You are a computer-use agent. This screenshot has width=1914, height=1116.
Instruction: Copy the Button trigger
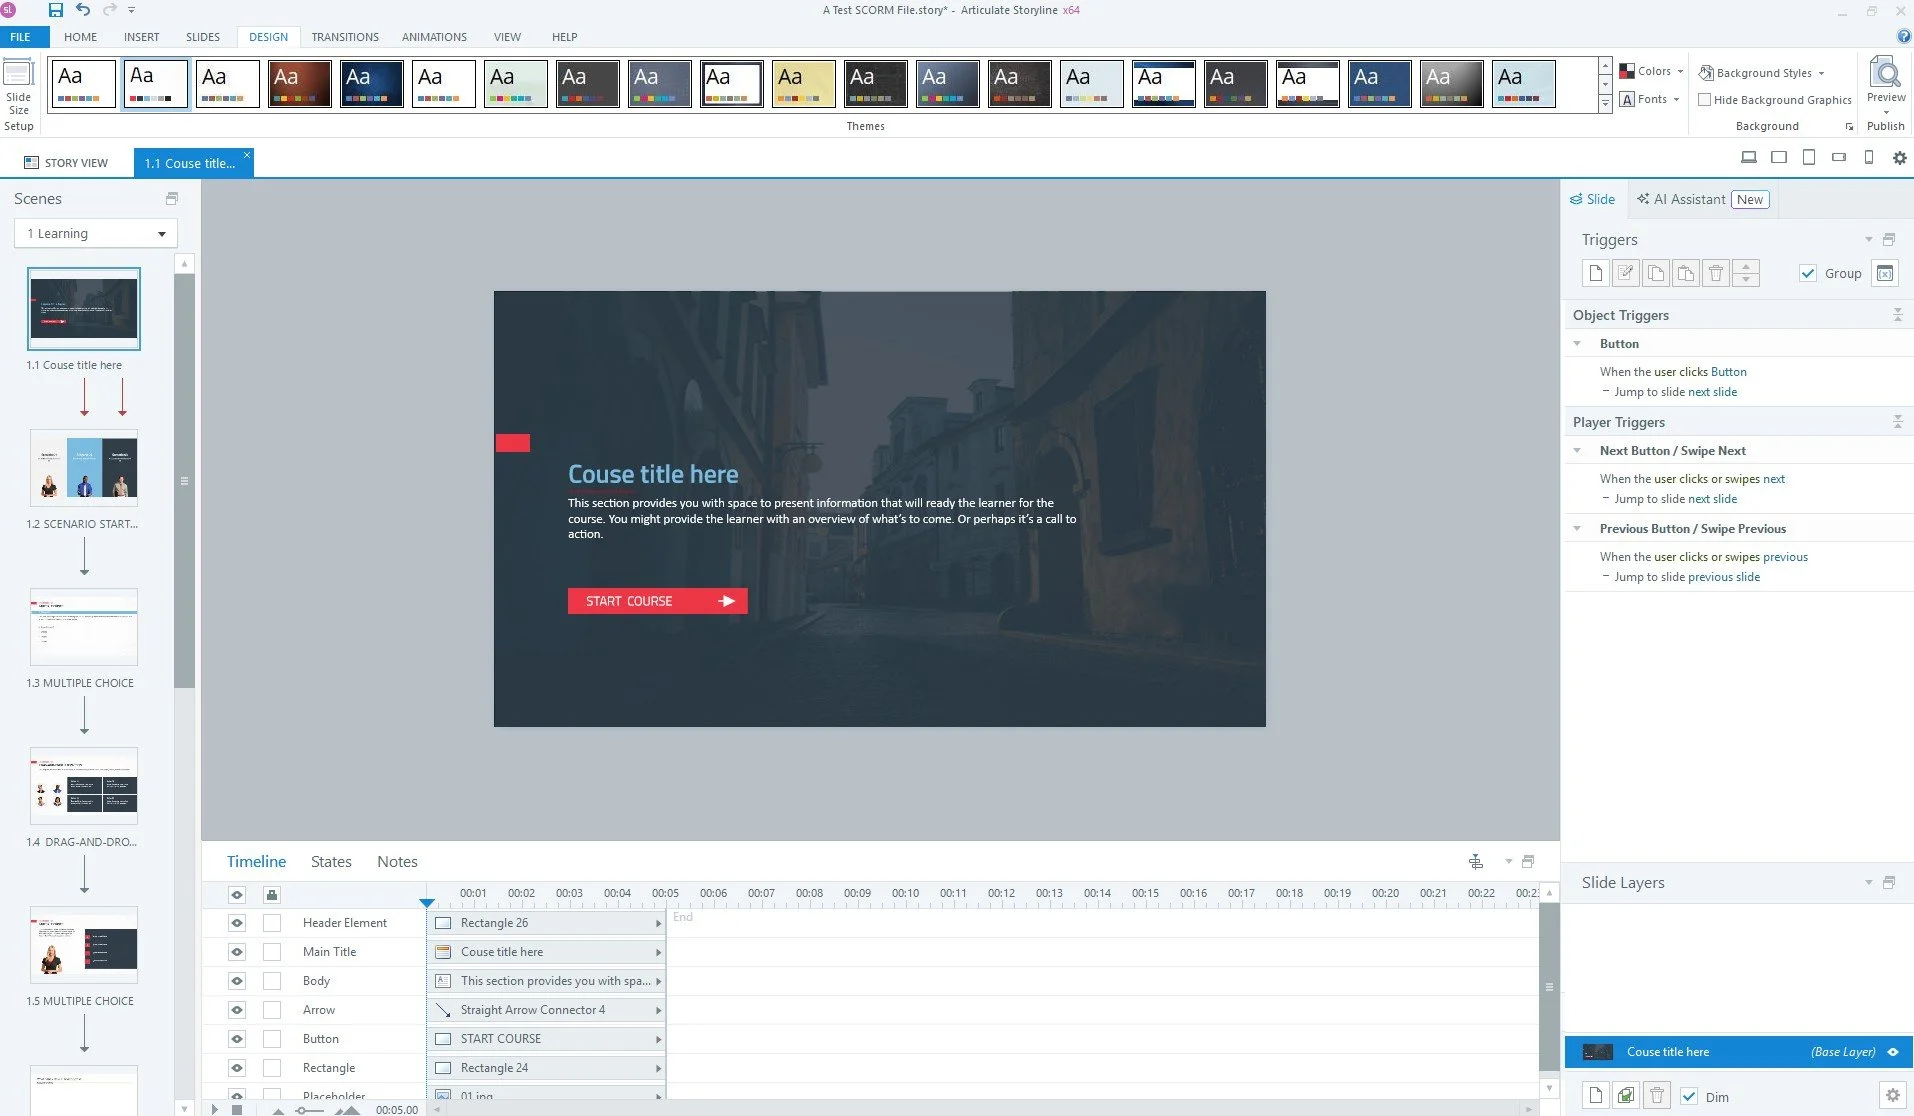pyautogui.click(x=1656, y=273)
